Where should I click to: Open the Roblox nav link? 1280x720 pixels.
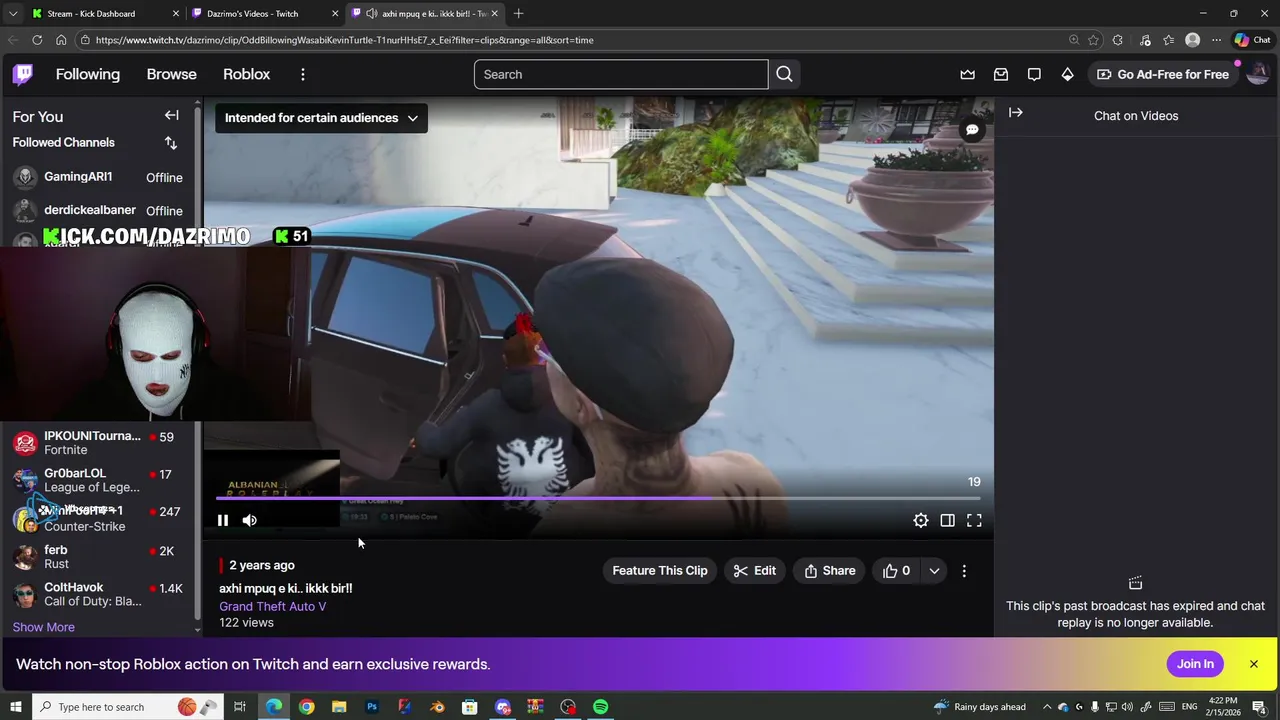click(x=246, y=74)
